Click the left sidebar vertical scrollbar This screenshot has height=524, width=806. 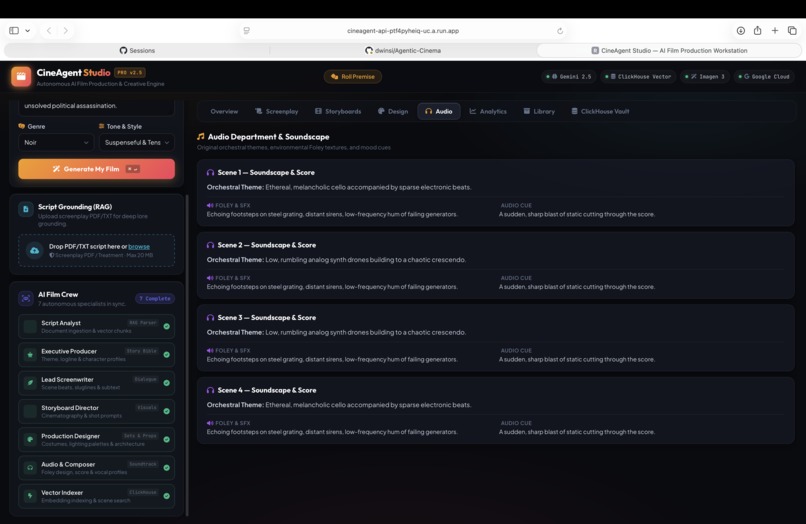tap(187, 355)
